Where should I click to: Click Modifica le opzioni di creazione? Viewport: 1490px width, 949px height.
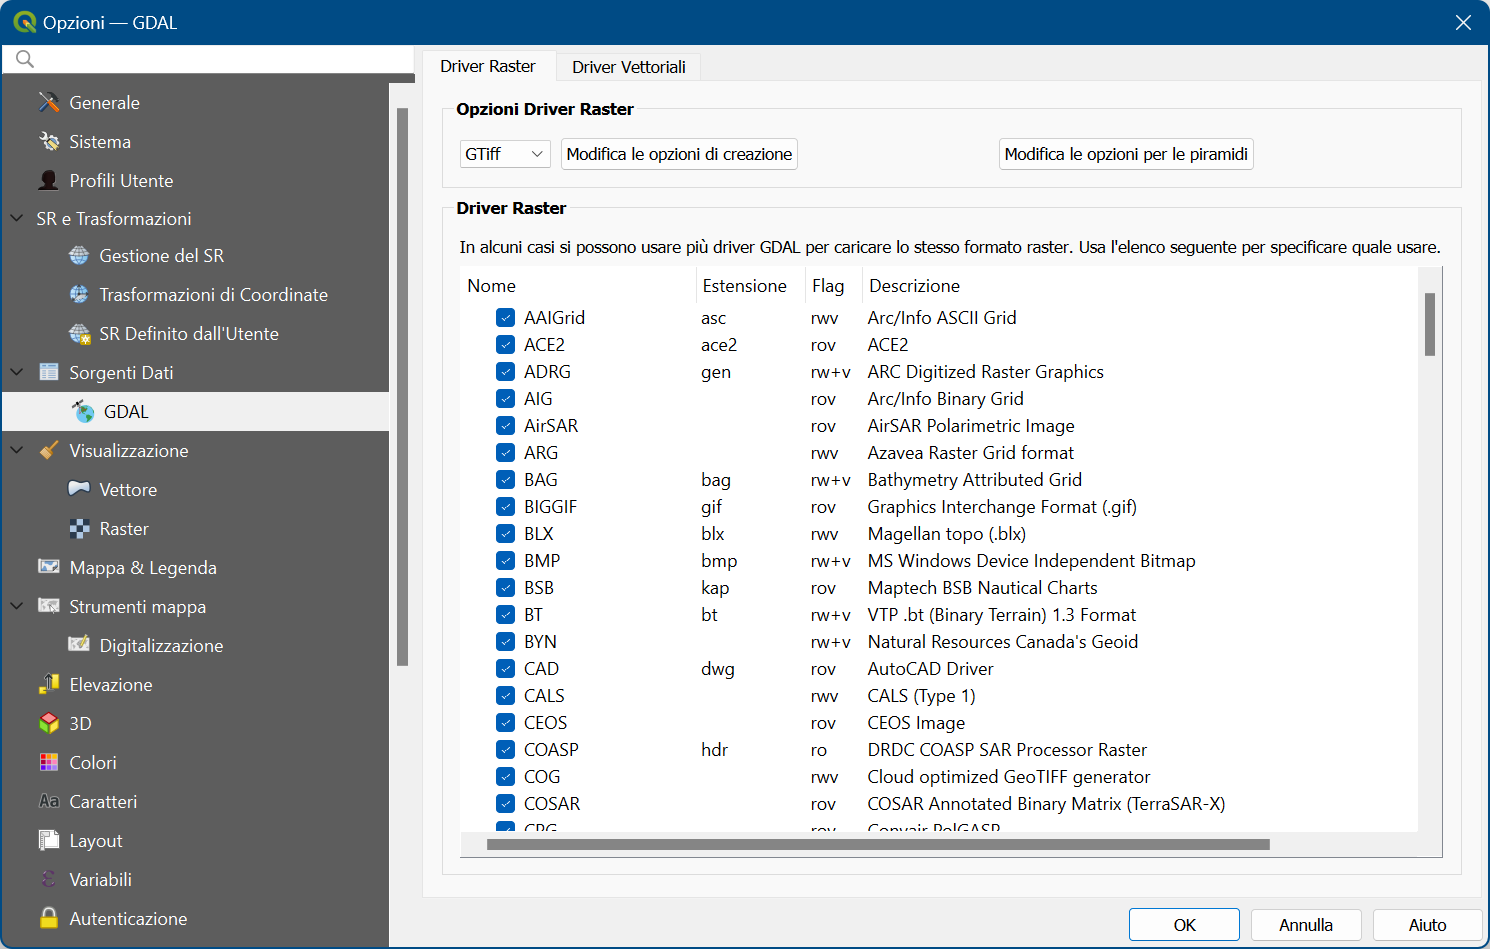click(x=679, y=154)
